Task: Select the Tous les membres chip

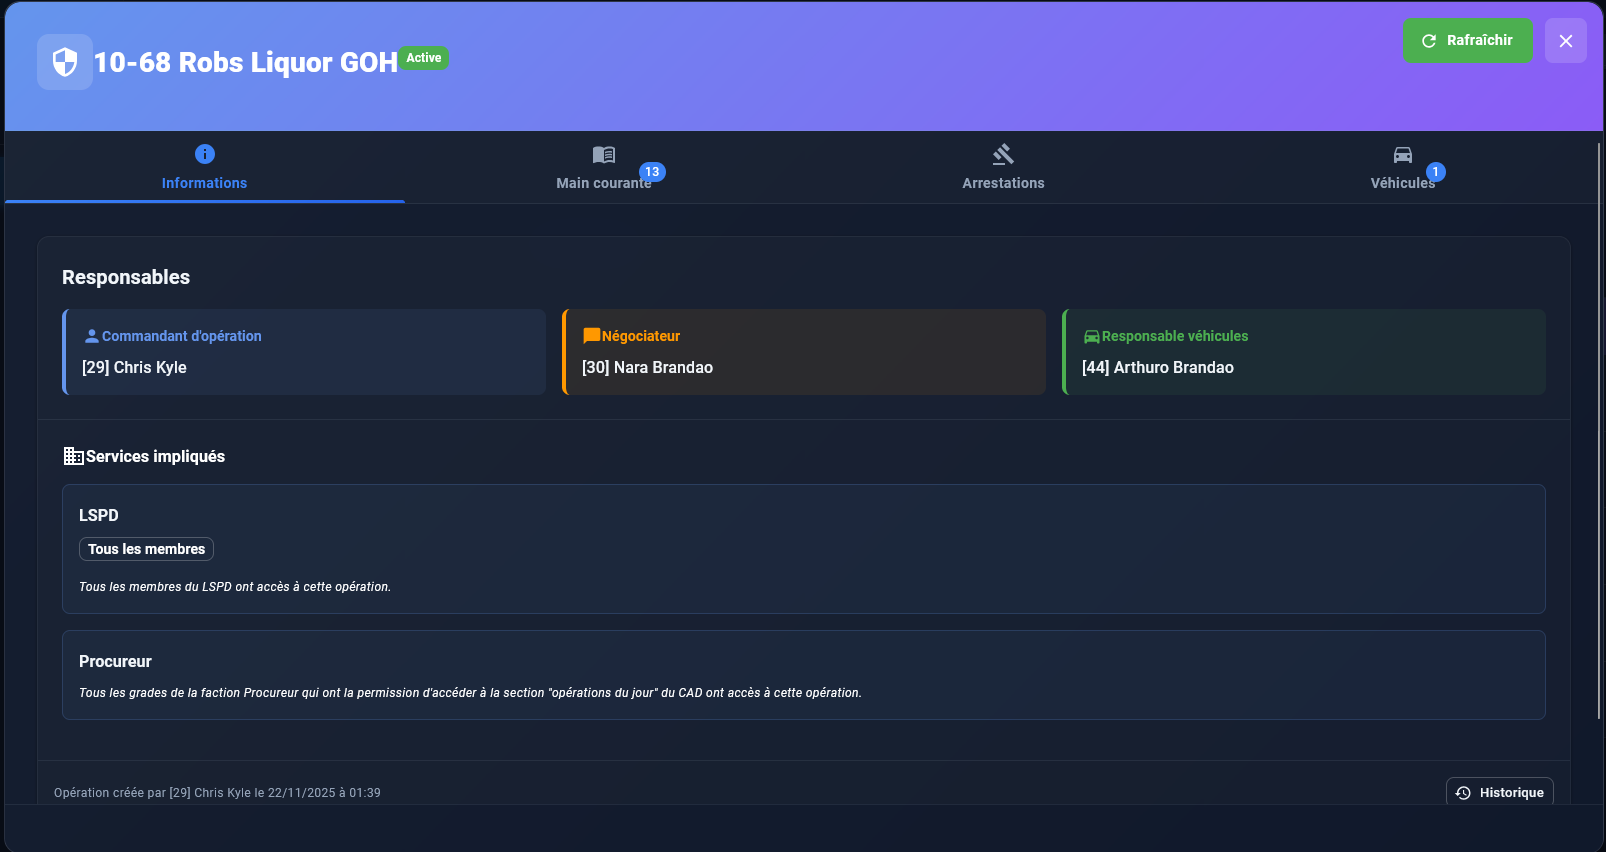Action: 146,549
